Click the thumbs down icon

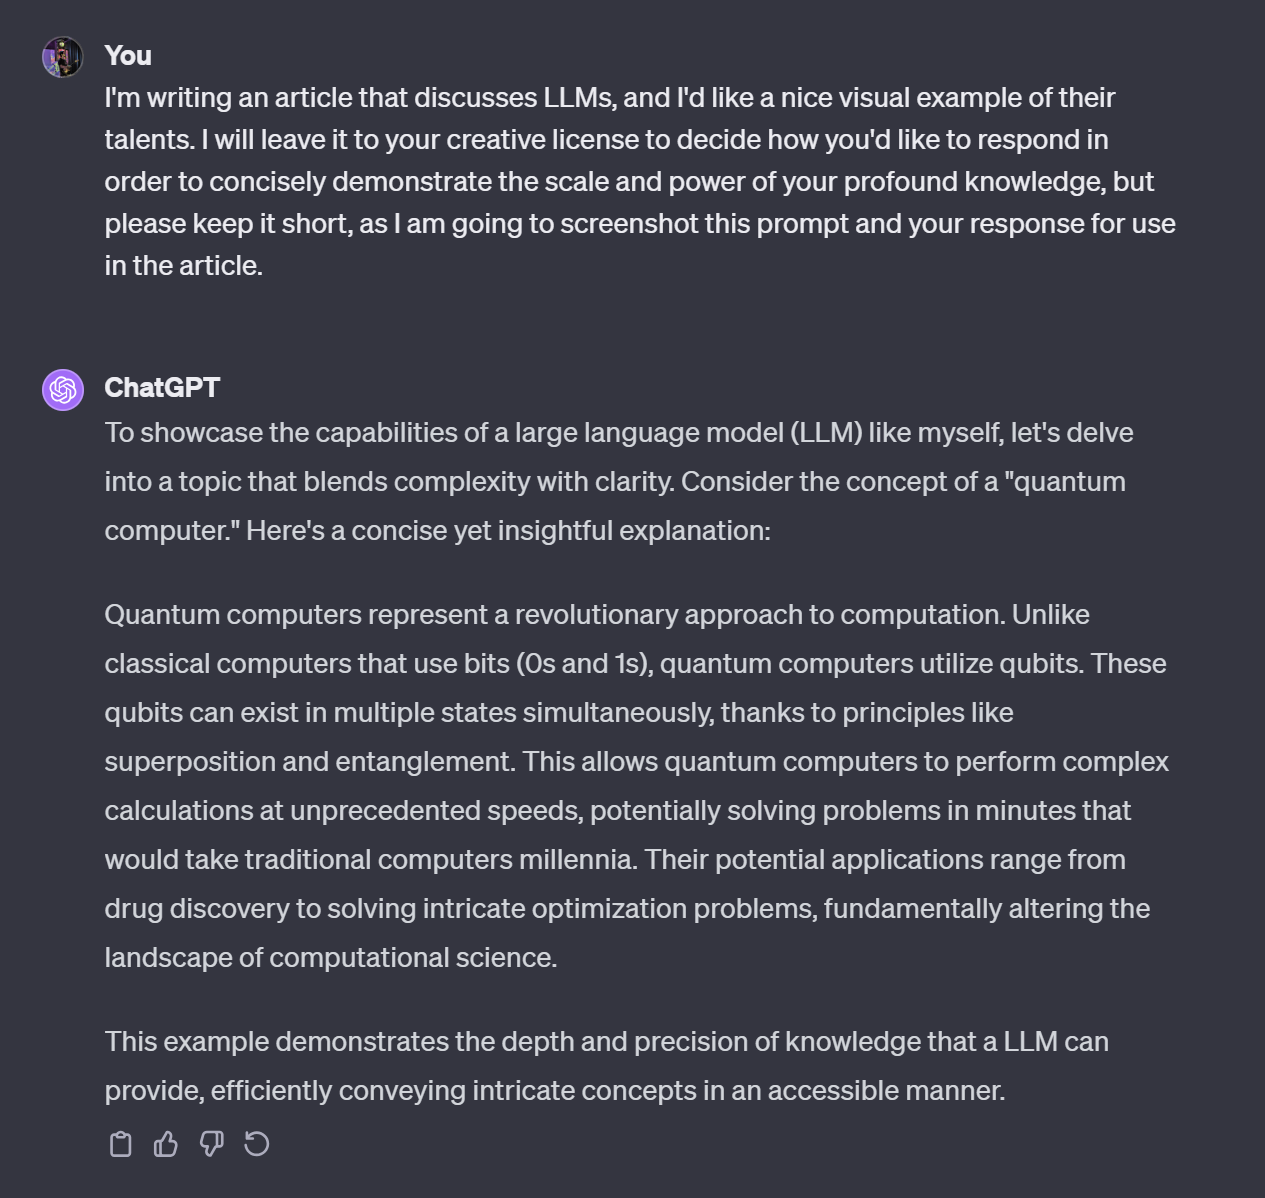coord(211,1144)
